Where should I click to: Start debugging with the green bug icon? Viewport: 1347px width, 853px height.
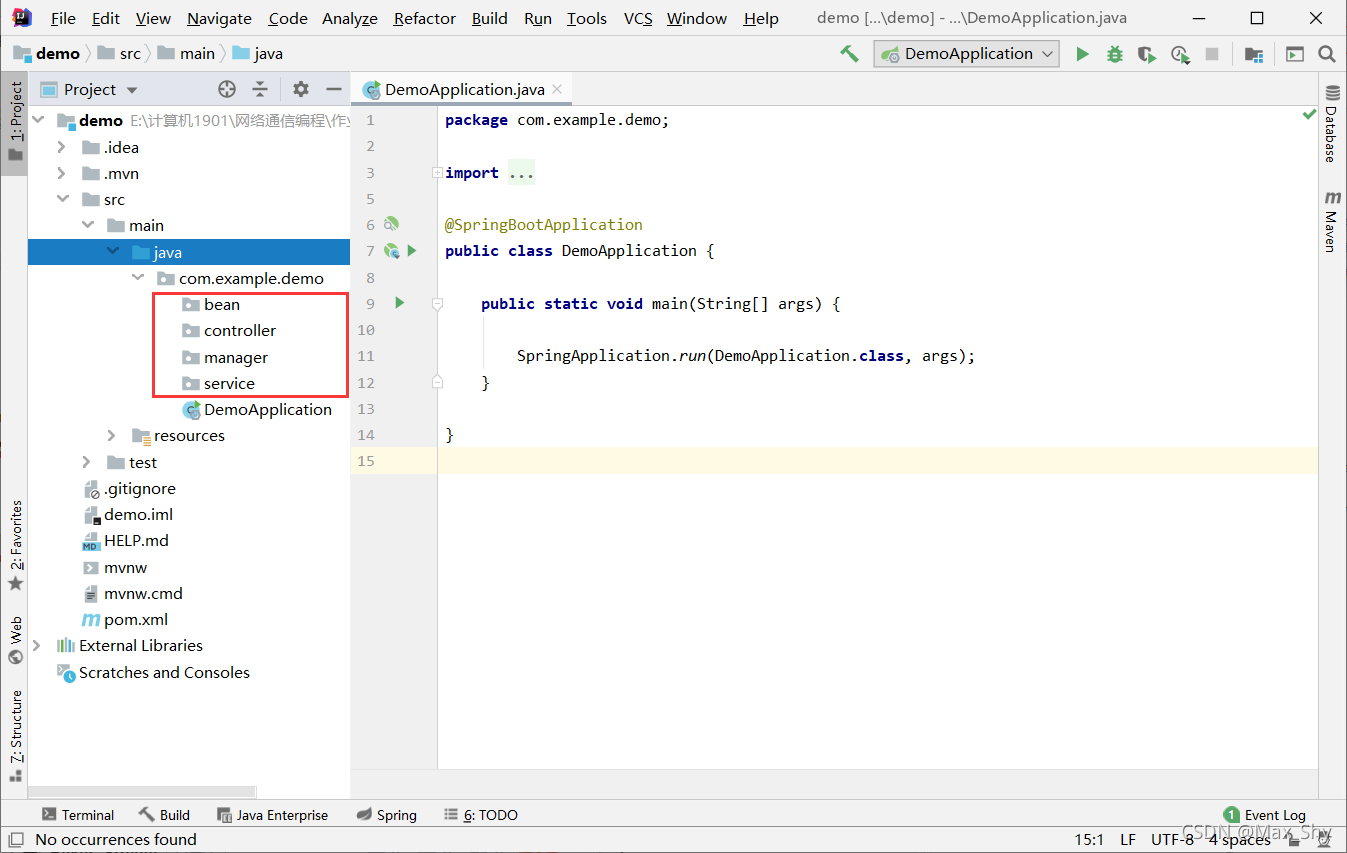pyautogui.click(x=1115, y=54)
